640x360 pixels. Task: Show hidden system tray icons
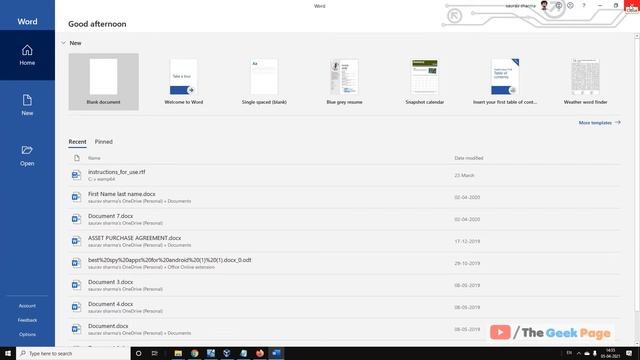point(578,353)
